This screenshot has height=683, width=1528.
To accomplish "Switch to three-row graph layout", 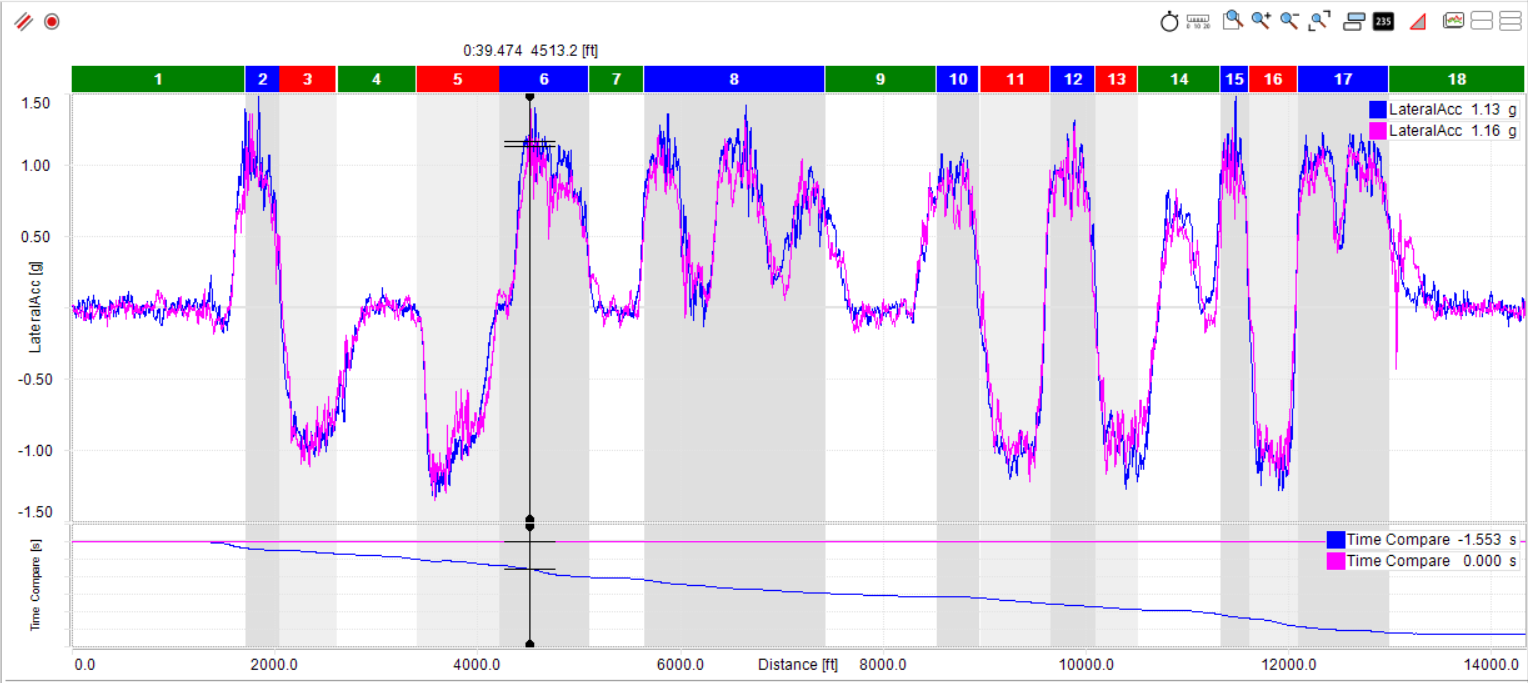I will (x=1508, y=20).
